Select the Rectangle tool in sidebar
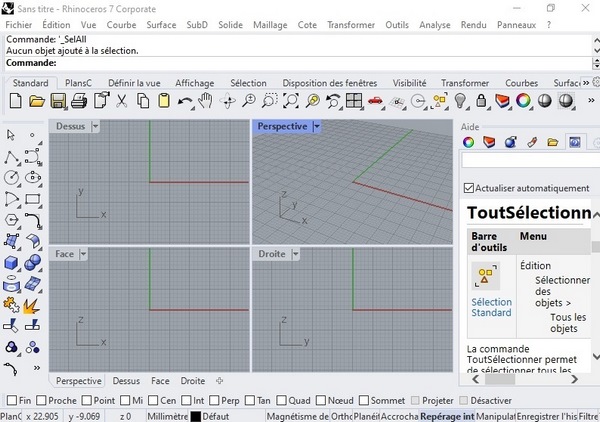The width and height of the screenshot is (600, 422). (33, 199)
